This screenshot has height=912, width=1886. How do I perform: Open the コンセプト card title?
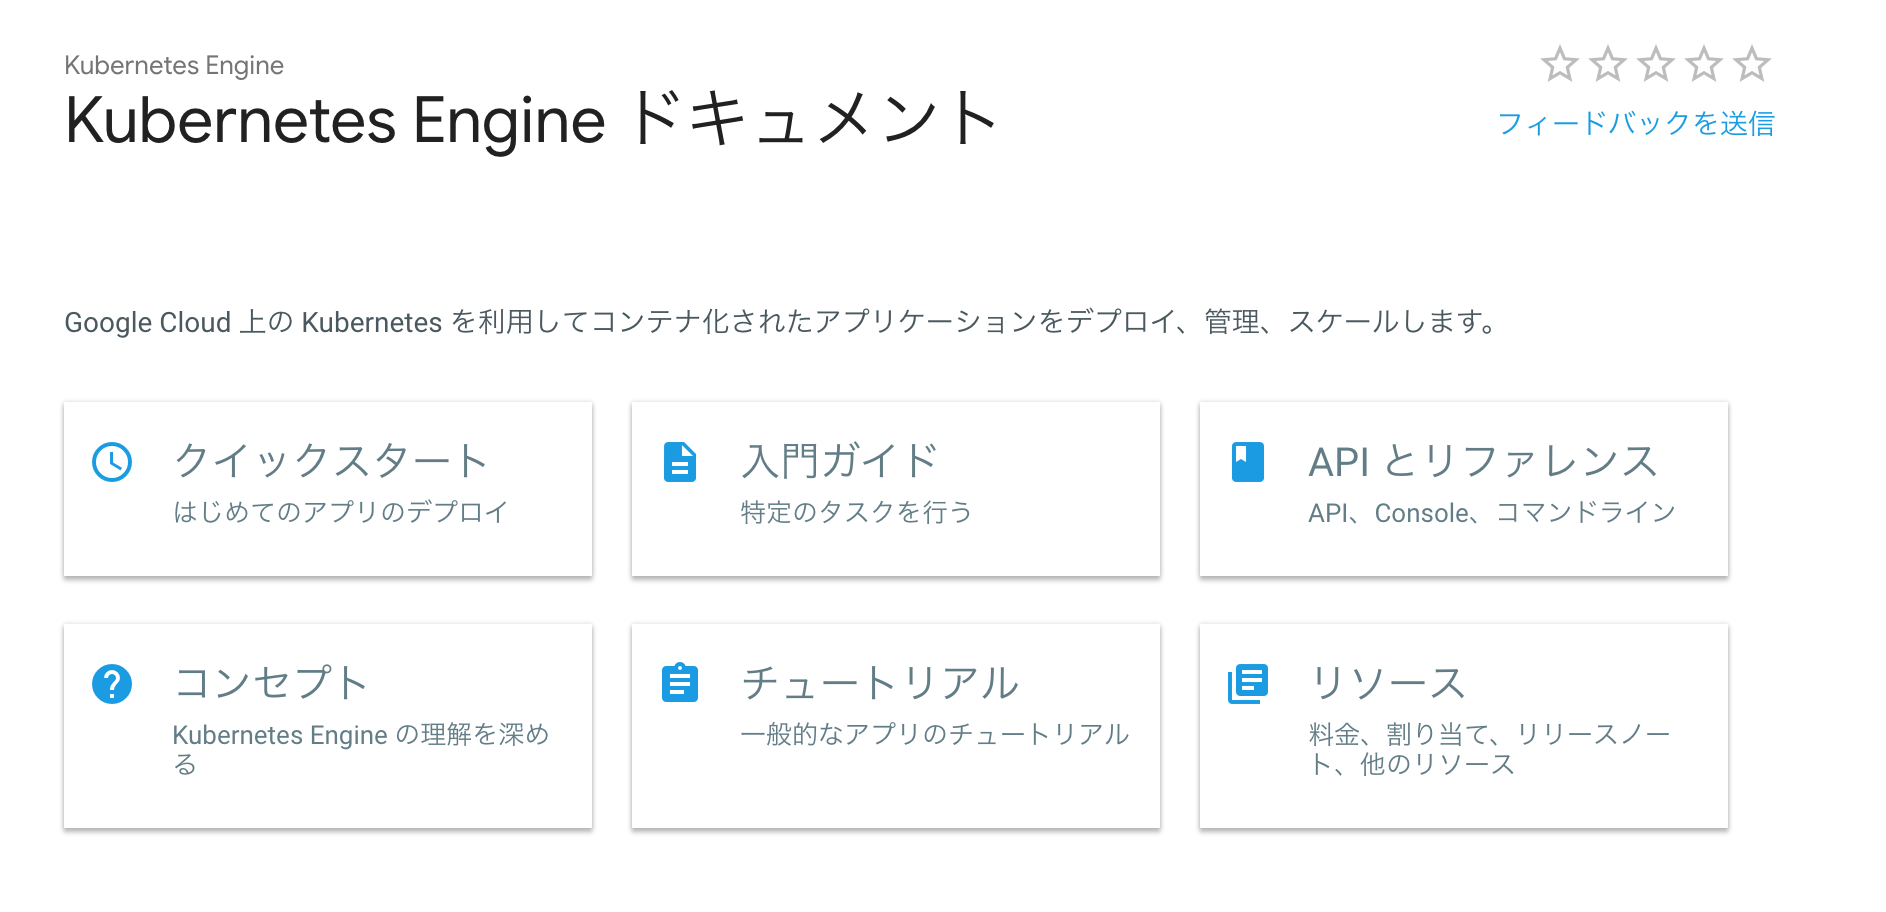271,683
